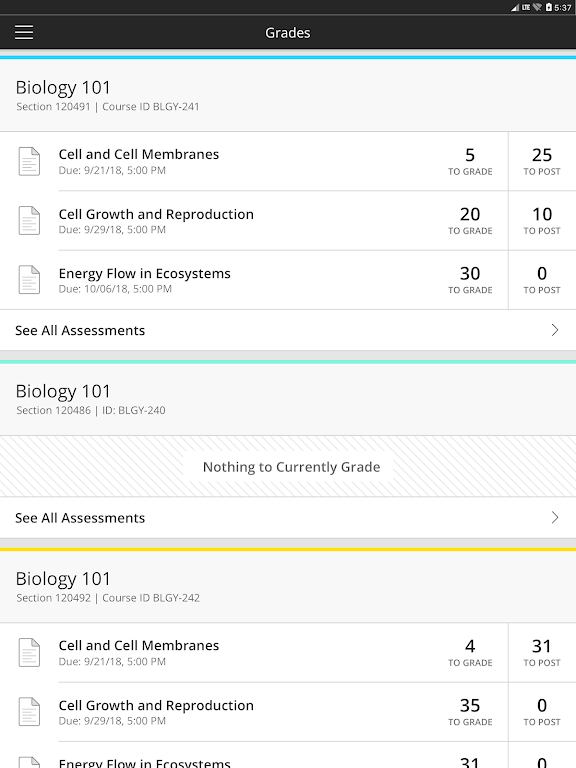Screen dimensions: 576x768
Task: Expand See All Assessments chevron for section 120486
Action: 554,517
